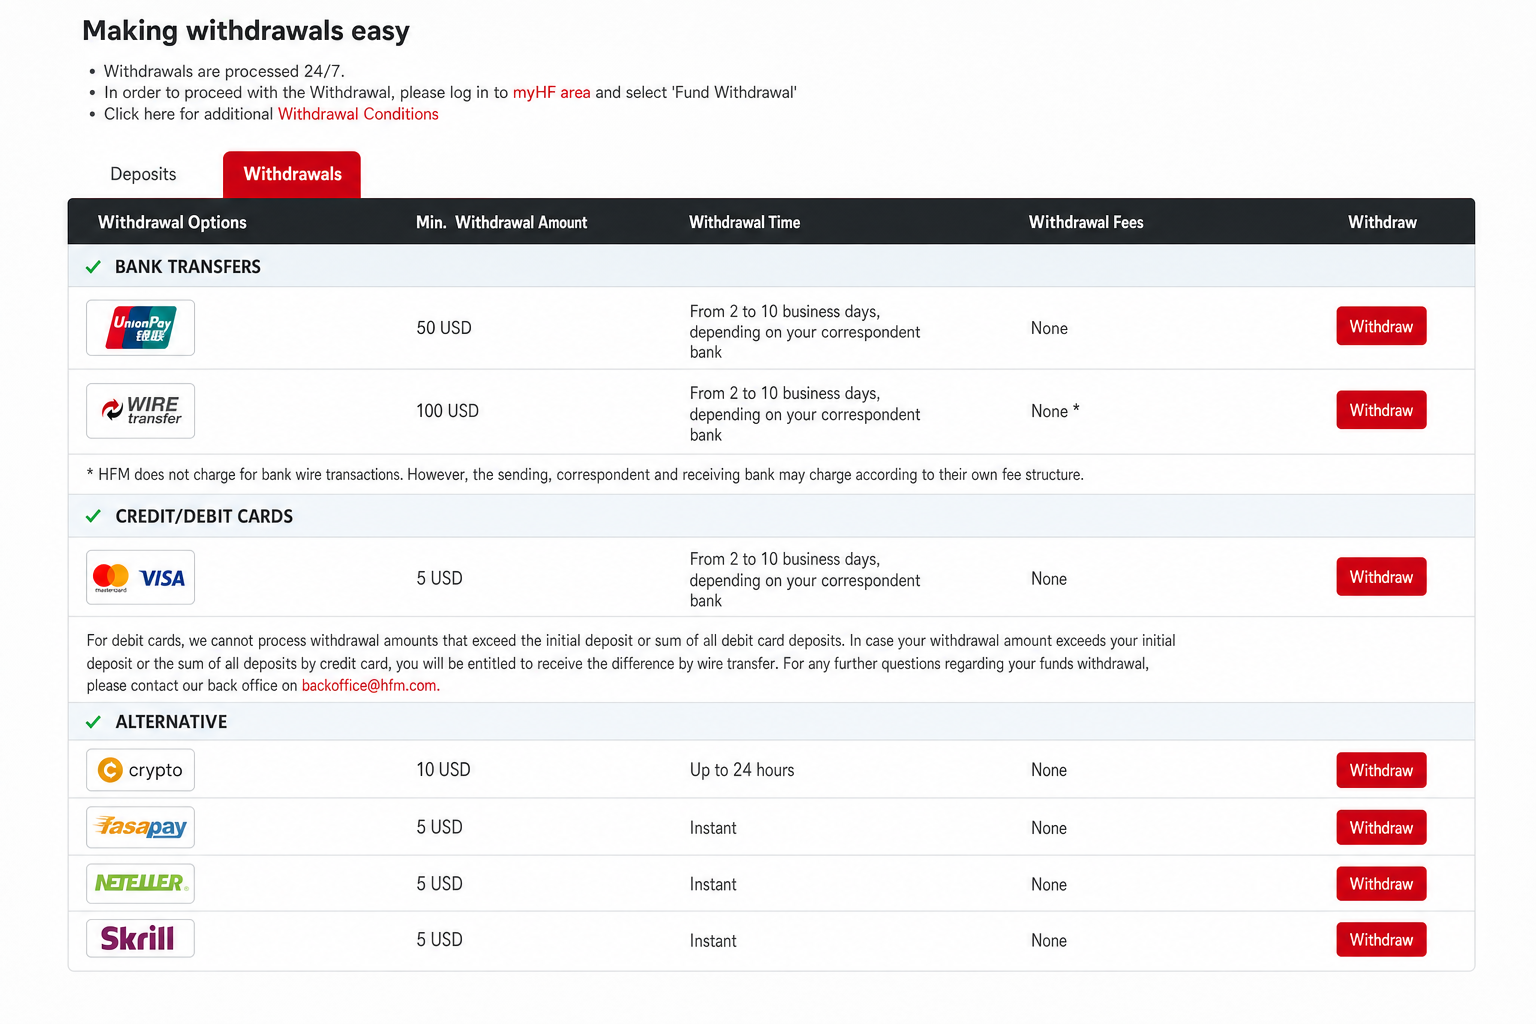Click the Withdrawals are processed 24/7 bullet

[224, 71]
